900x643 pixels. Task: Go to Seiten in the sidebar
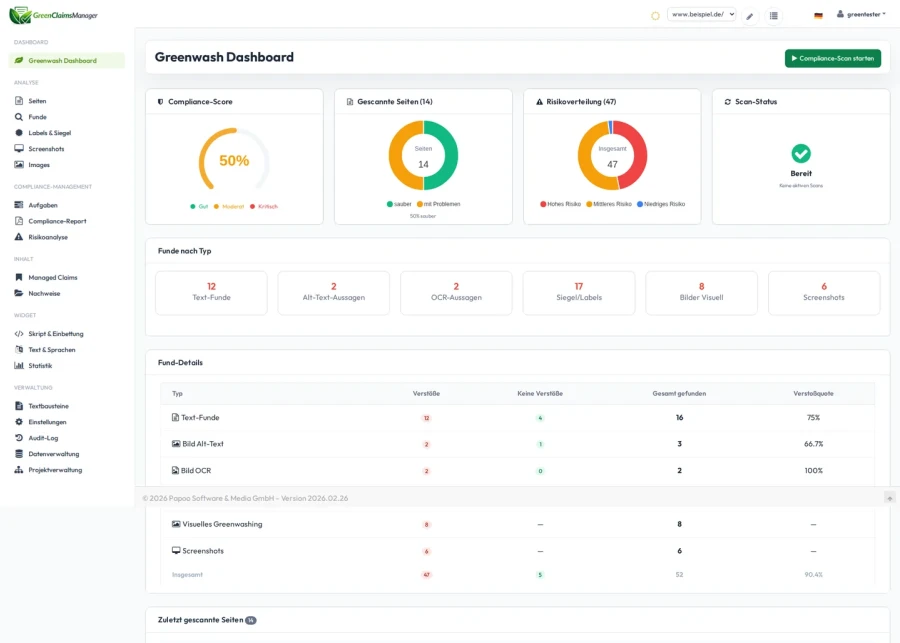(37, 101)
